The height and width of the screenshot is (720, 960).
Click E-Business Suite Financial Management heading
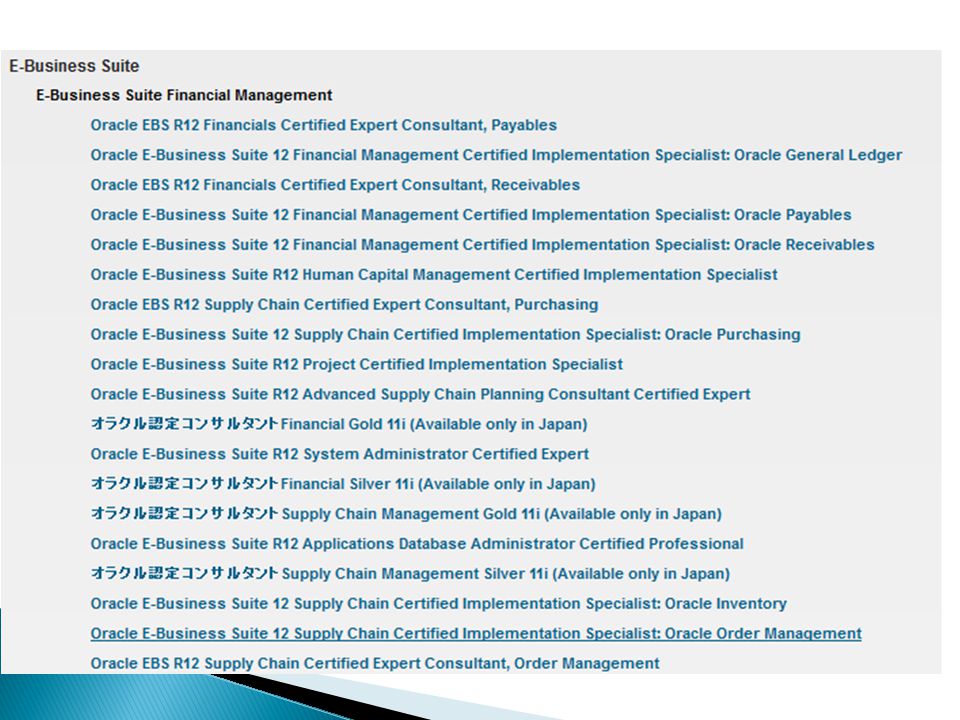tap(184, 96)
